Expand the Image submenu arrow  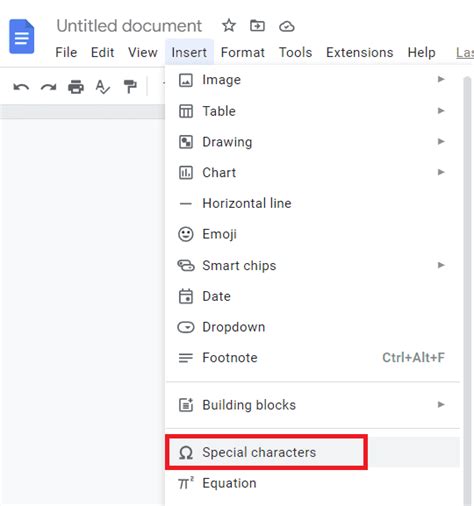(441, 79)
